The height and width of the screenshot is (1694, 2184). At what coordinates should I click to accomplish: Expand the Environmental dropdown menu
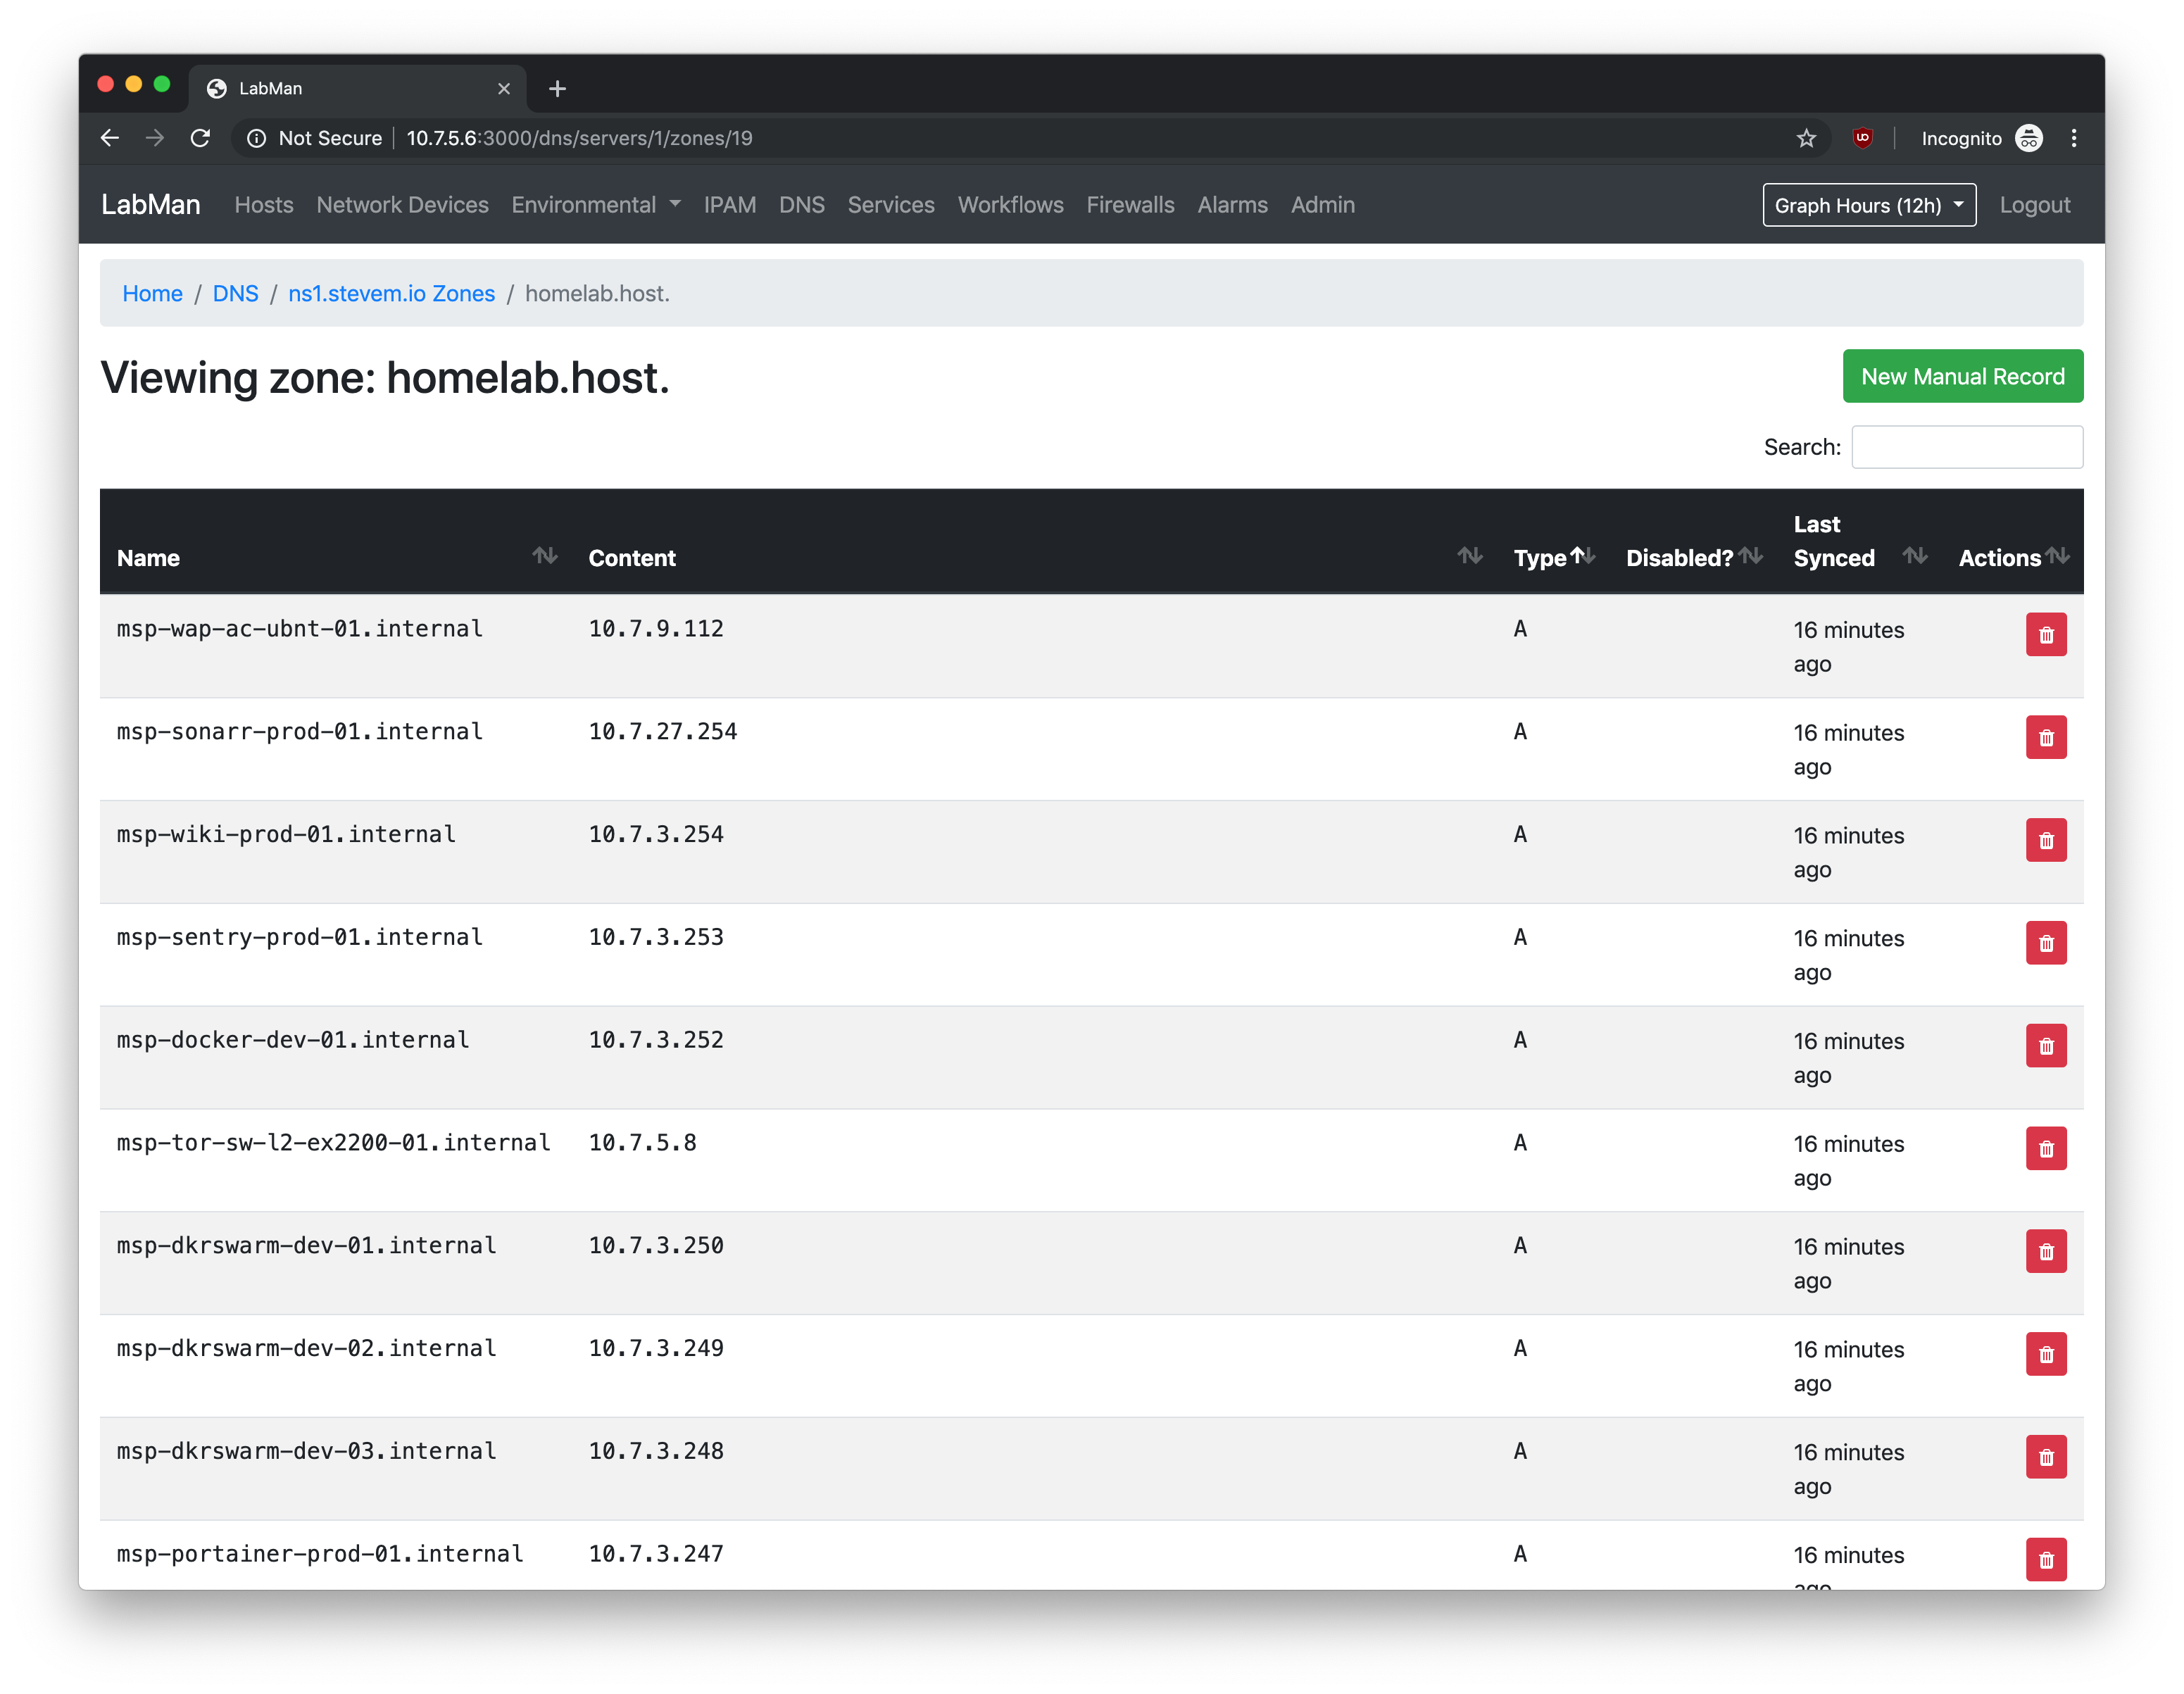pos(596,205)
